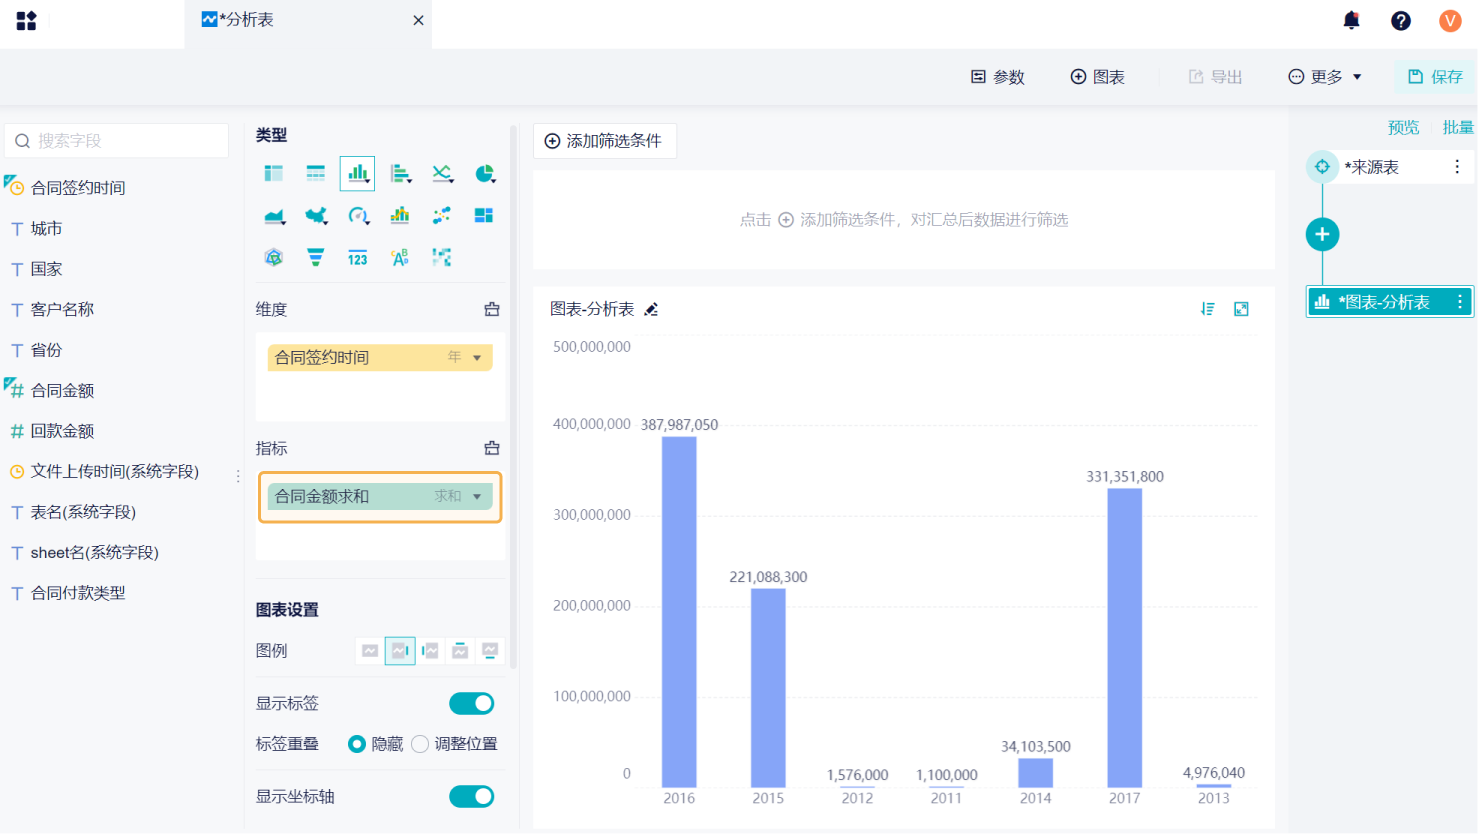Pick the heatmap chart type
Screen dimensions: 1478x834
pyautogui.click(x=442, y=258)
